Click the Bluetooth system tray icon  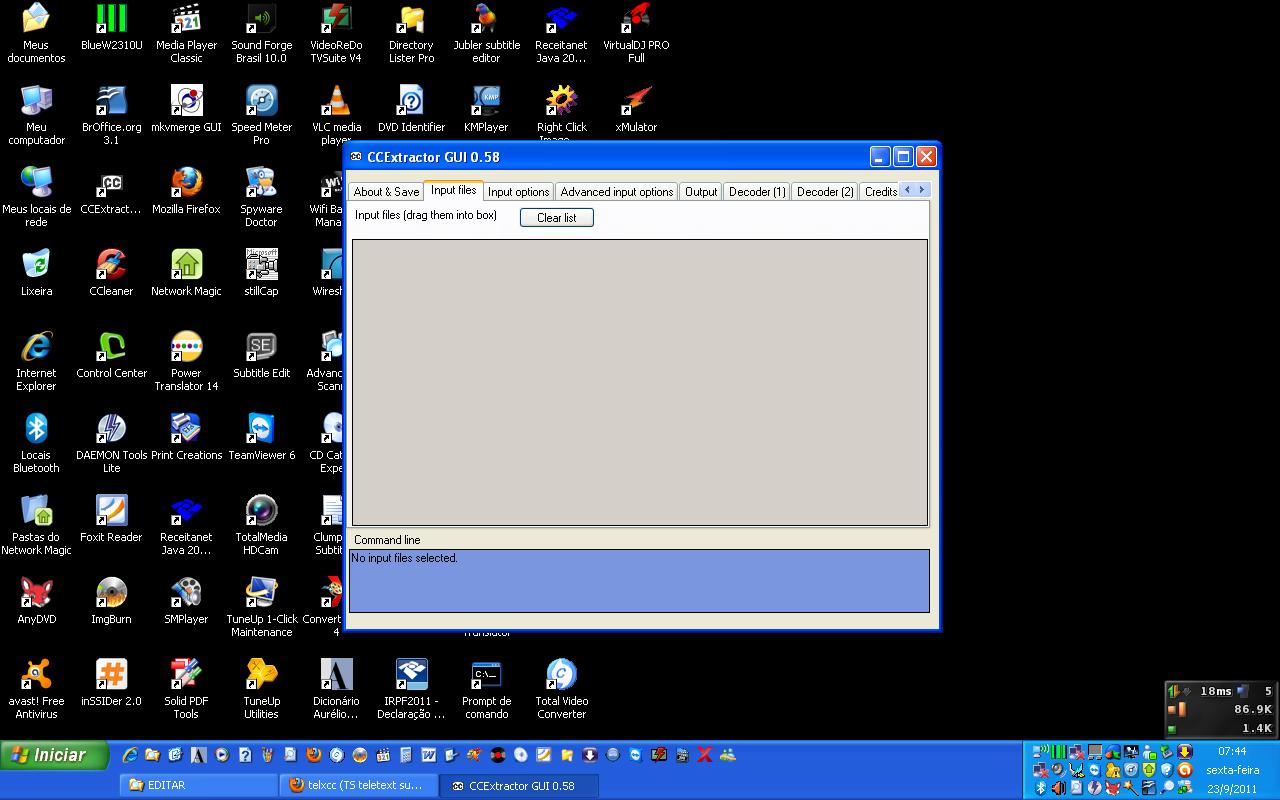point(1040,788)
